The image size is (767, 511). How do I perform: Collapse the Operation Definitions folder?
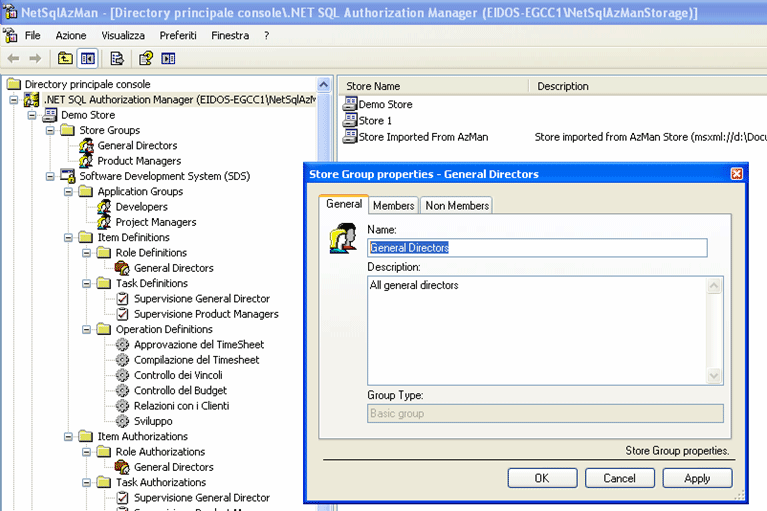(87, 330)
